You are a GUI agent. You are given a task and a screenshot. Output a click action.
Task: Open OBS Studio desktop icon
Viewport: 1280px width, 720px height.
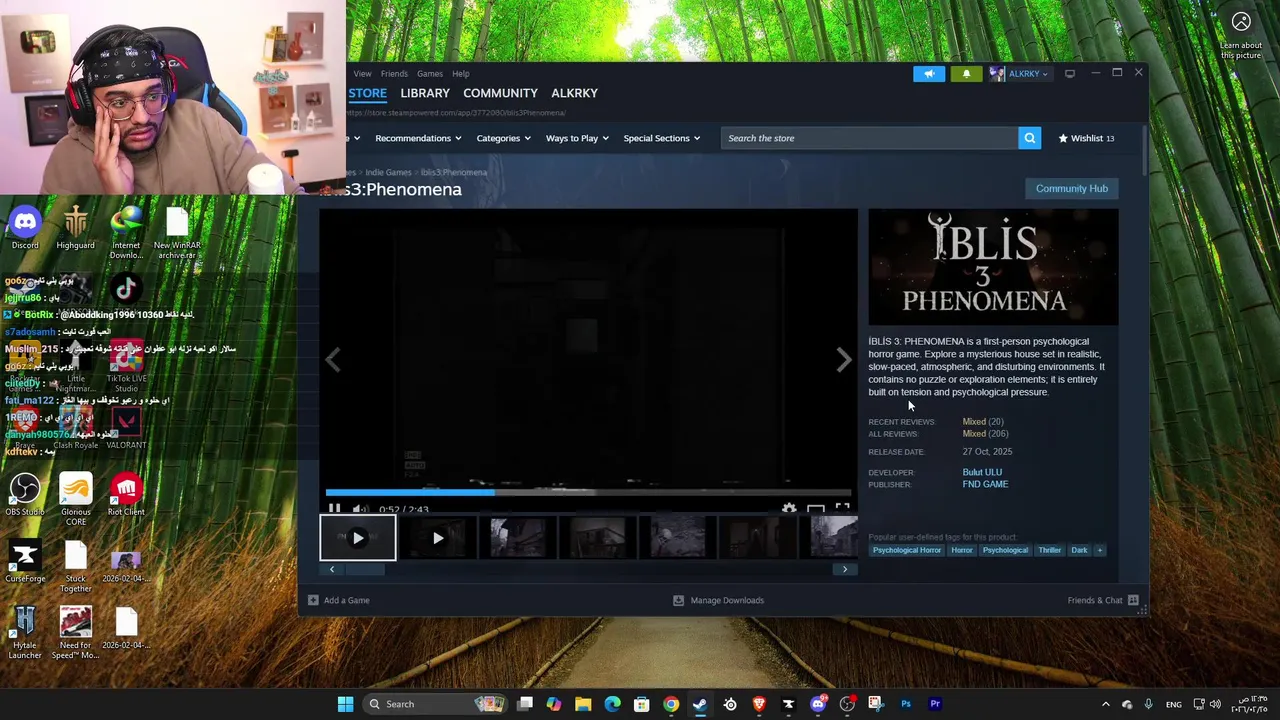25,494
